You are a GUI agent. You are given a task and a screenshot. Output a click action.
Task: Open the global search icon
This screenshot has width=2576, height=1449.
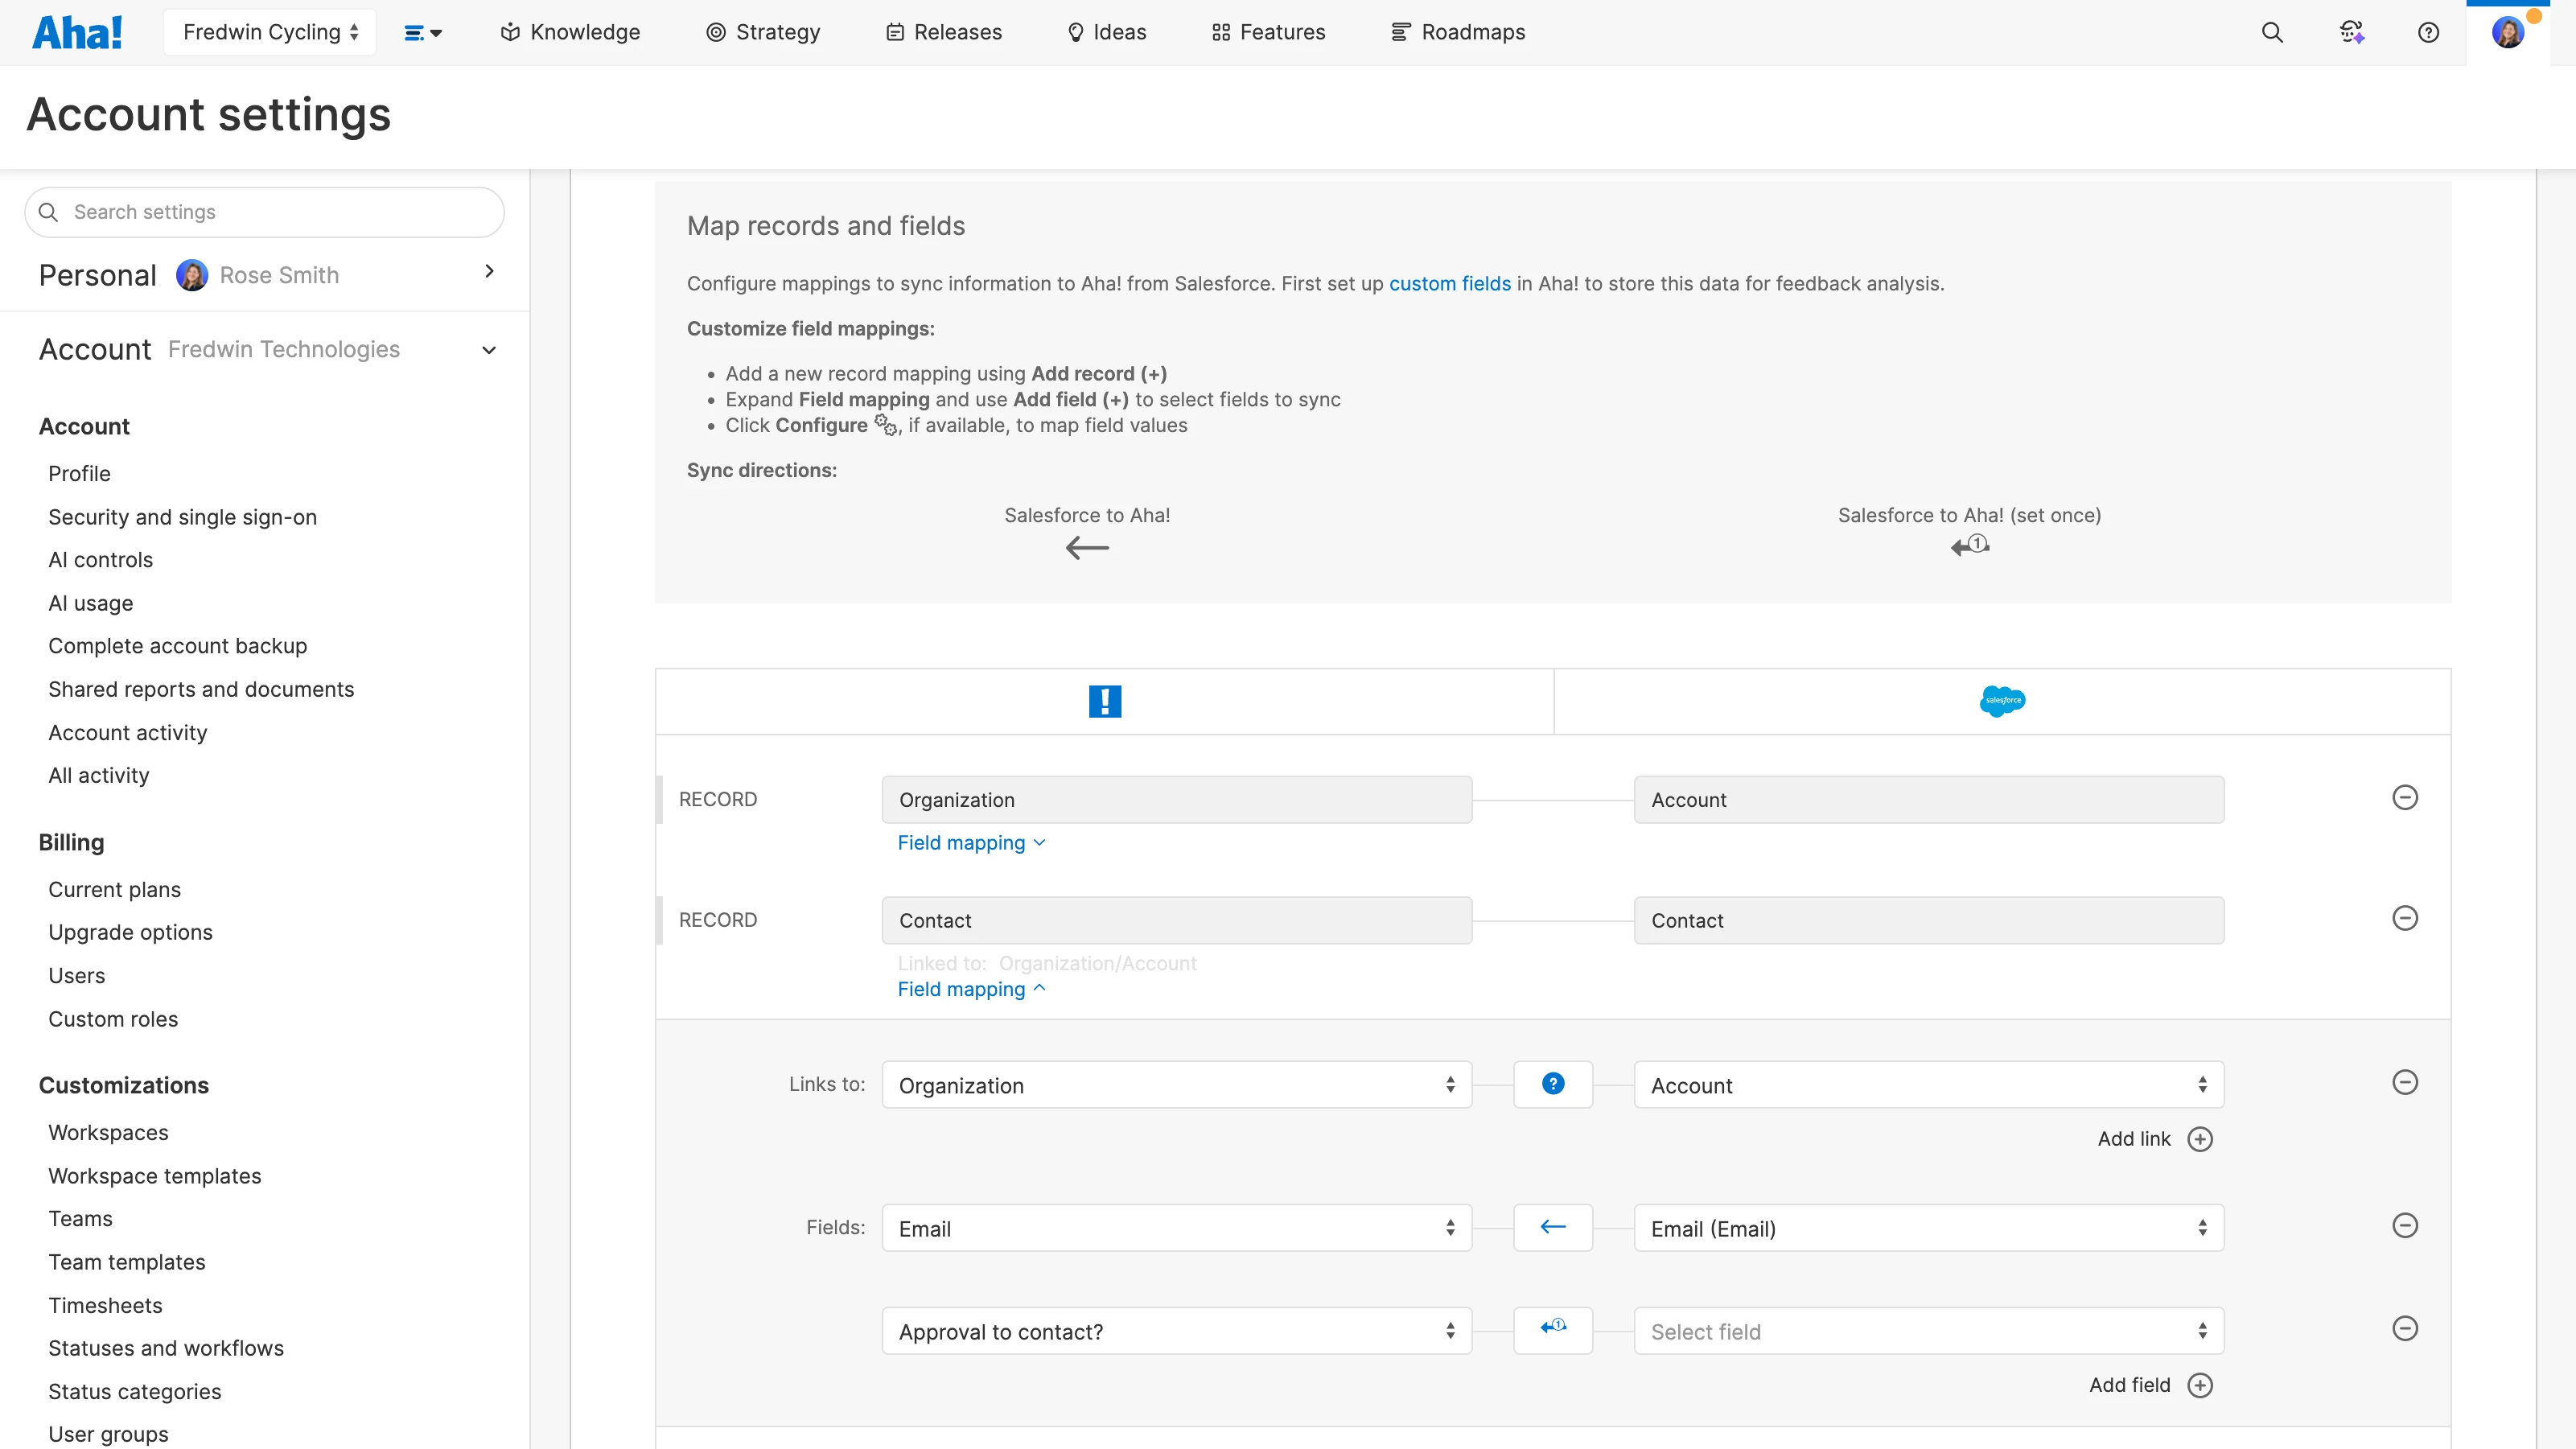click(x=2272, y=32)
